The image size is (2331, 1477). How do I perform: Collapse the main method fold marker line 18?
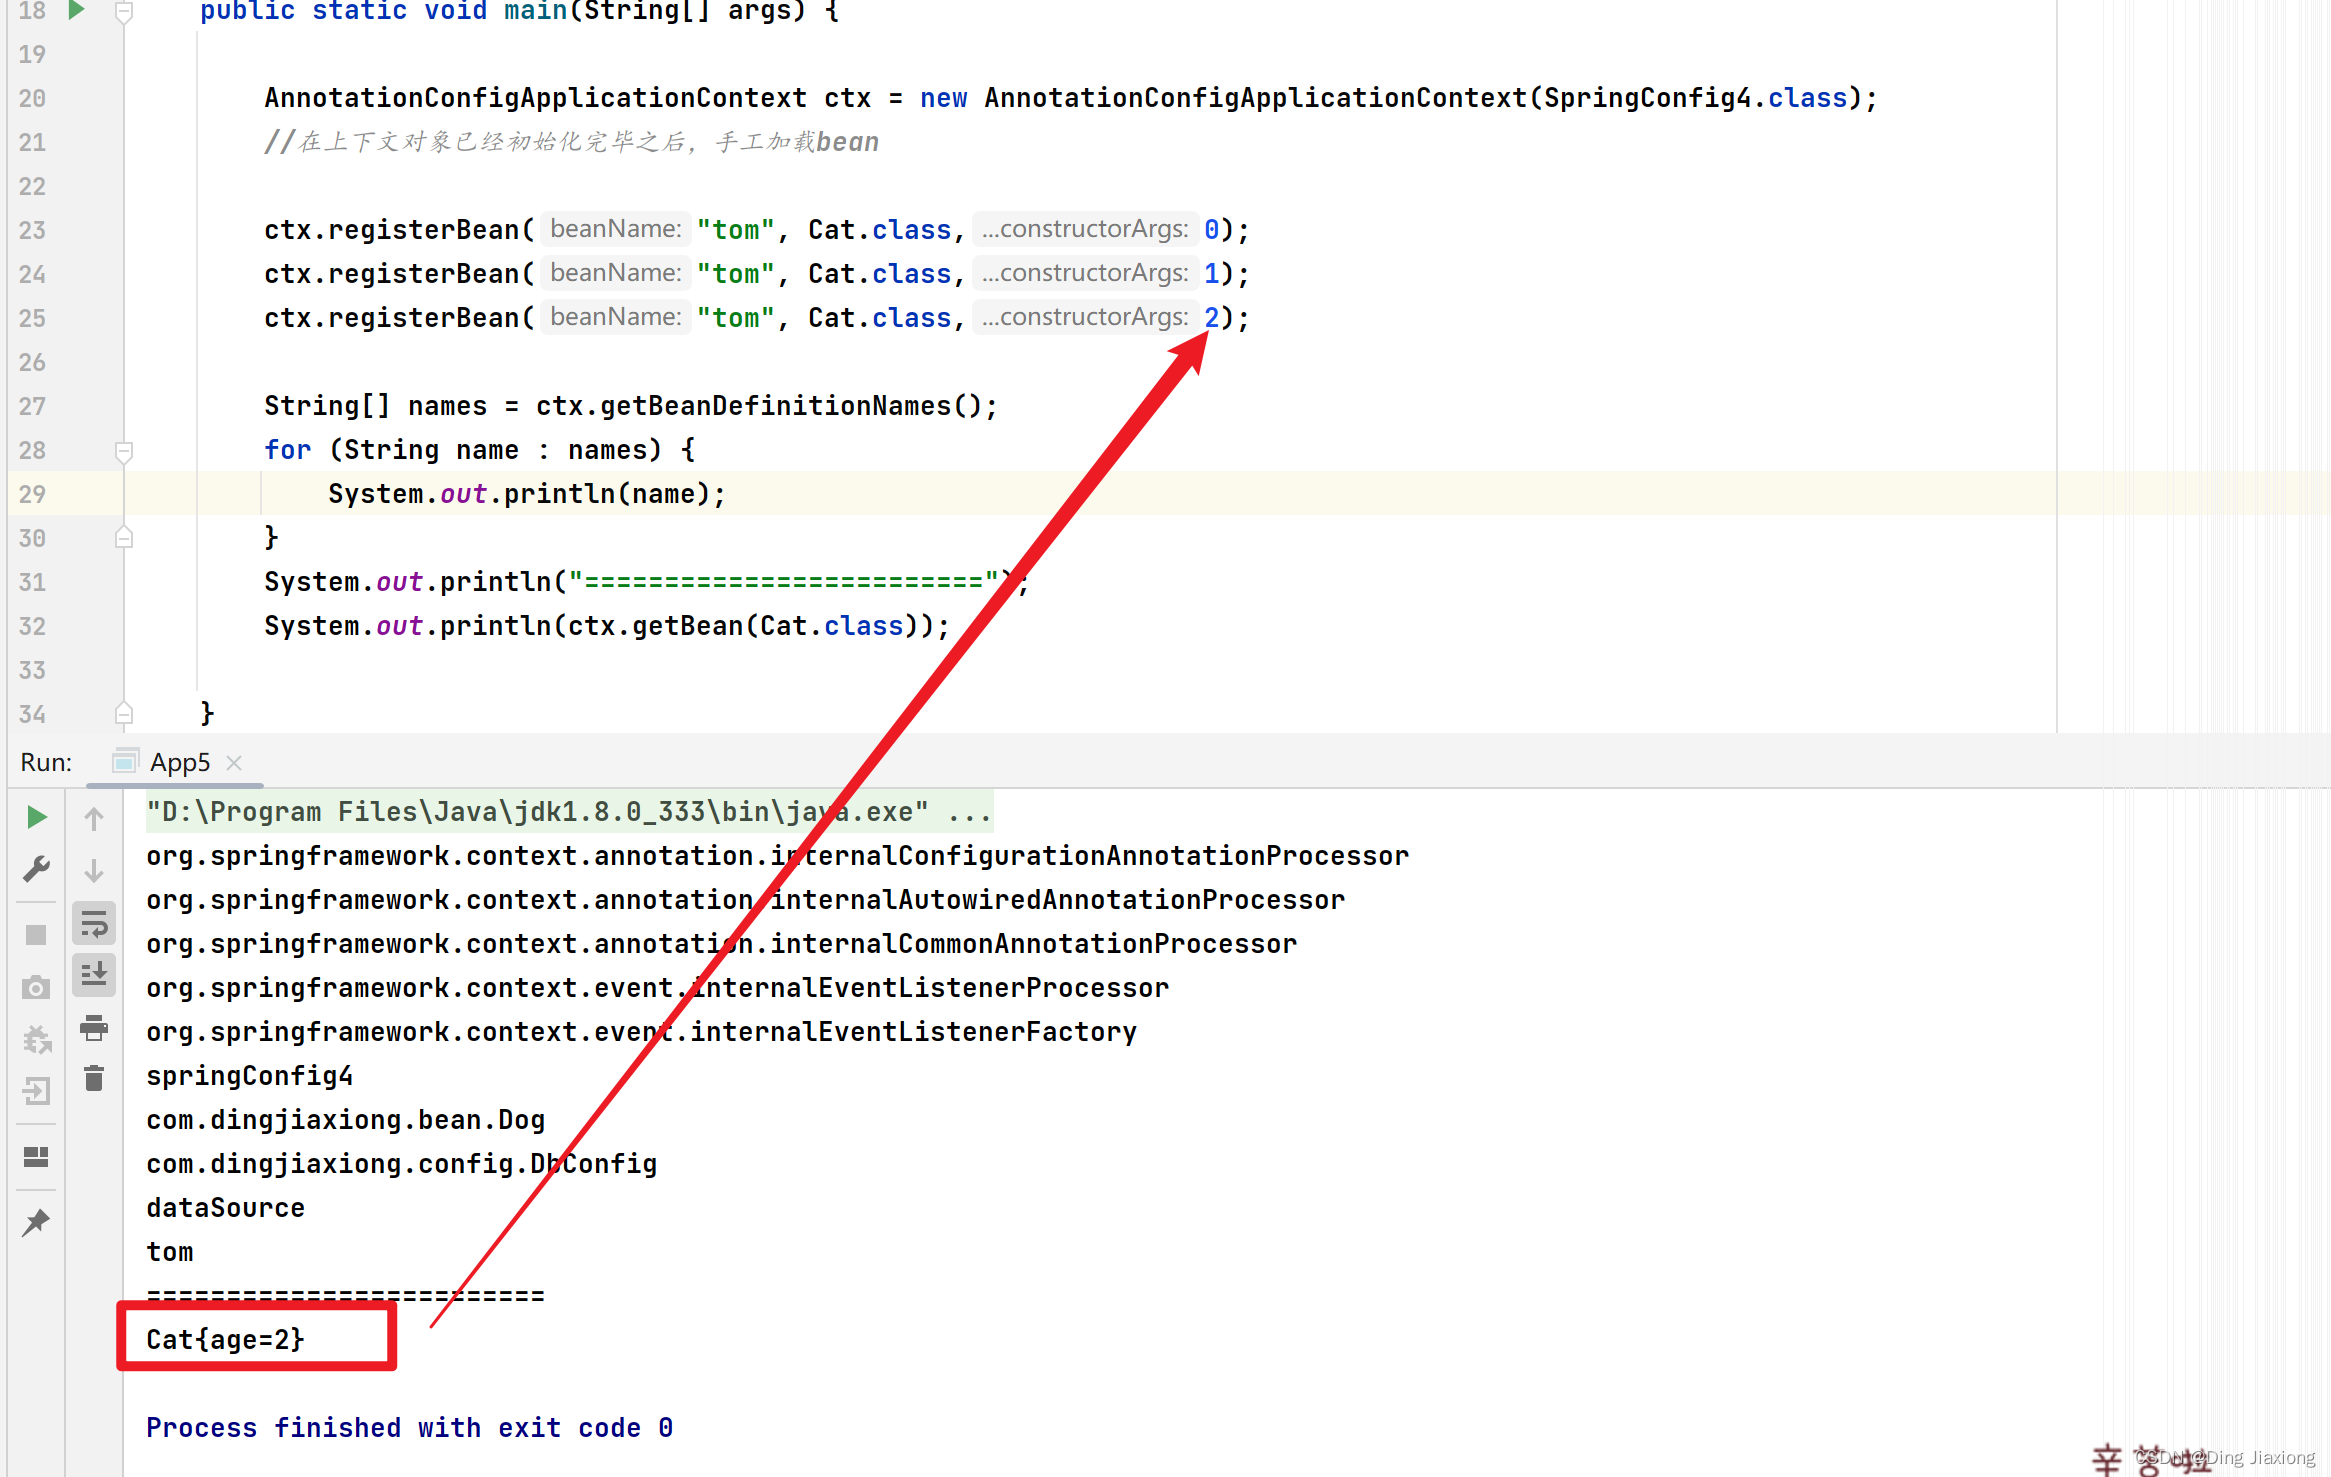click(124, 12)
